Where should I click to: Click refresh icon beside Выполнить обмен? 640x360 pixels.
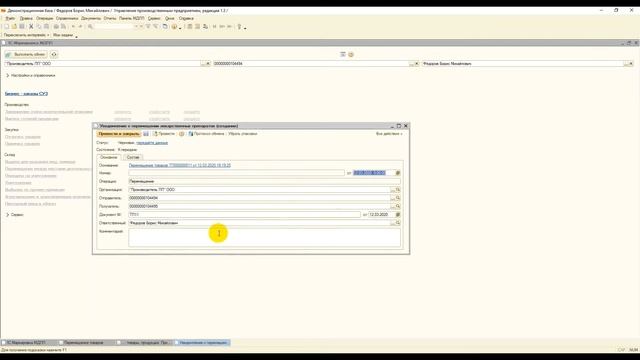[54, 54]
